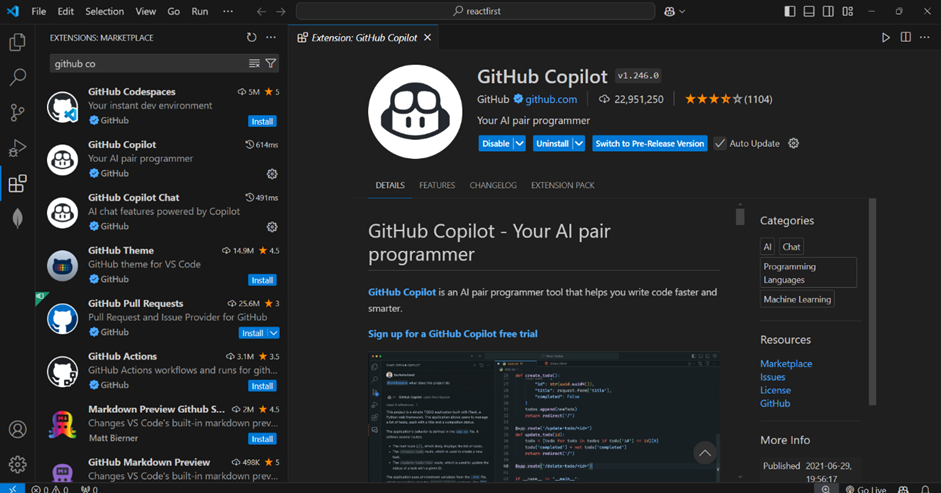This screenshot has height=493, width=941.
Task: Install Markdown Preview Github Styling
Action: 262,439
